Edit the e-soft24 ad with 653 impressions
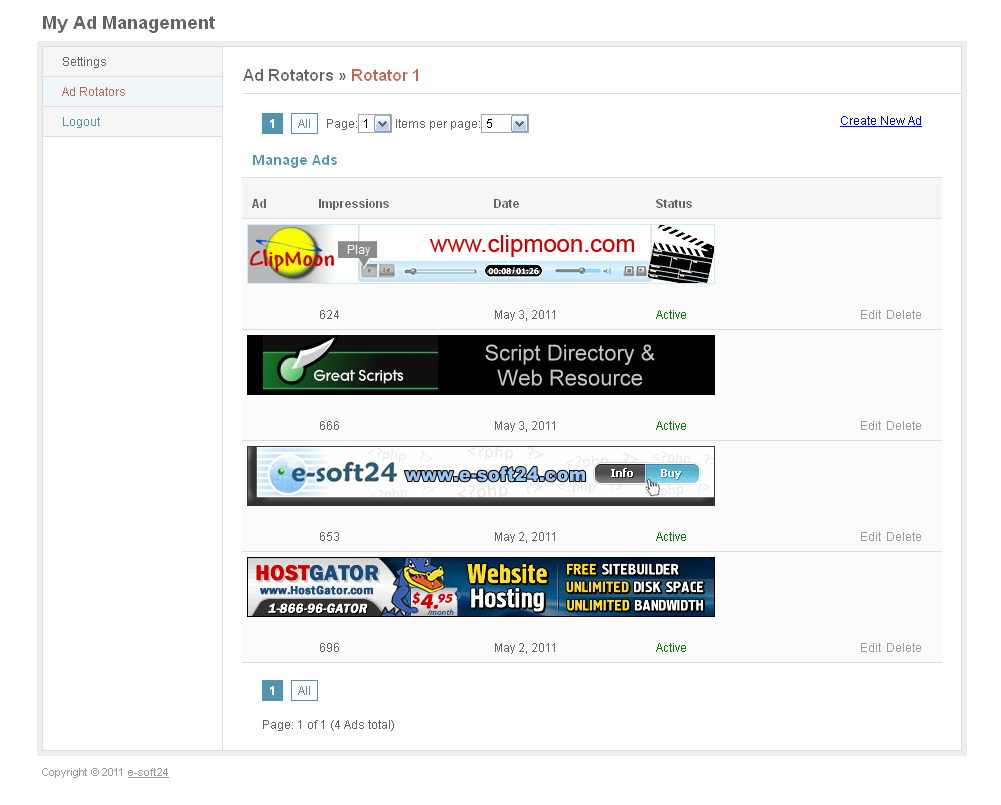Viewport: 1001px width, 805px height. (870, 537)
